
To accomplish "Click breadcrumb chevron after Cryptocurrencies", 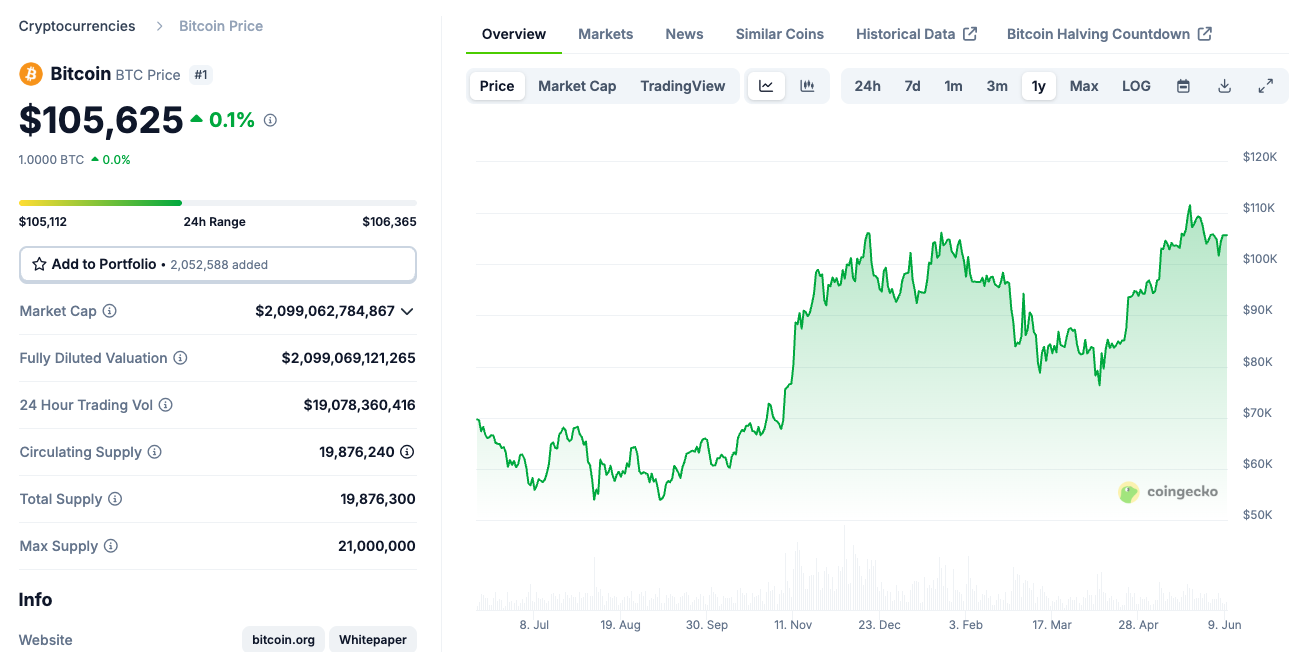I will pos(158,26).
